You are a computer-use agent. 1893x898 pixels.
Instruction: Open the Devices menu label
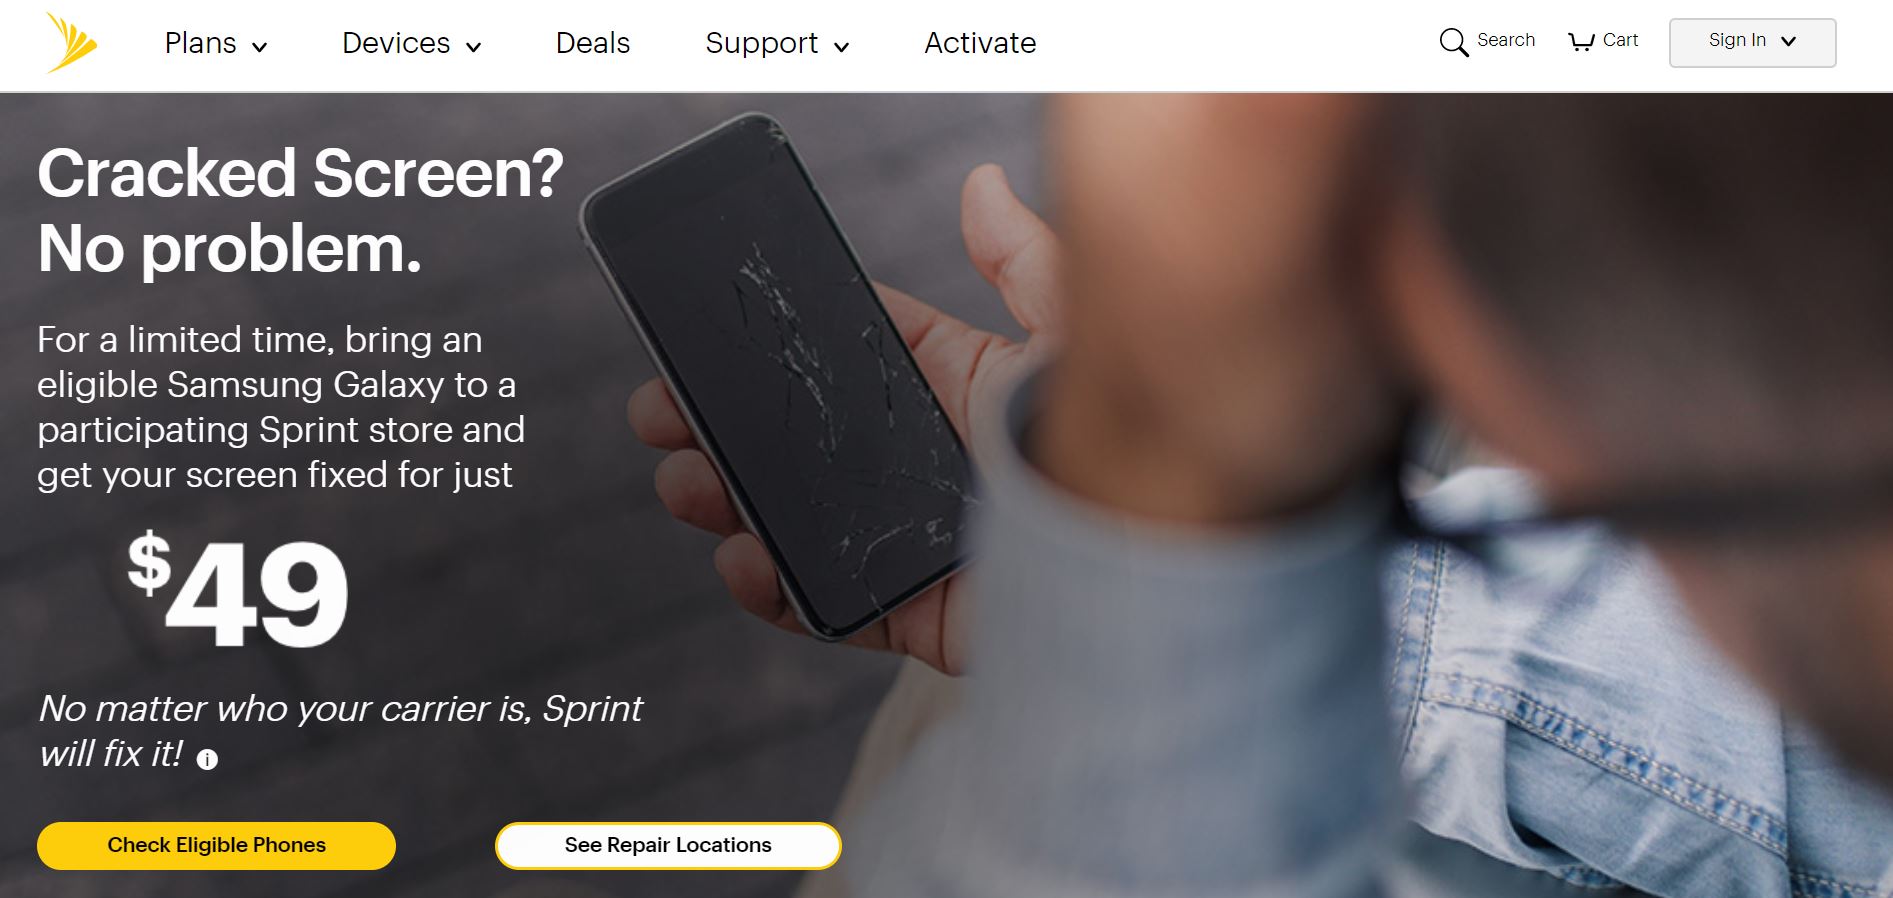pos(396,43)
